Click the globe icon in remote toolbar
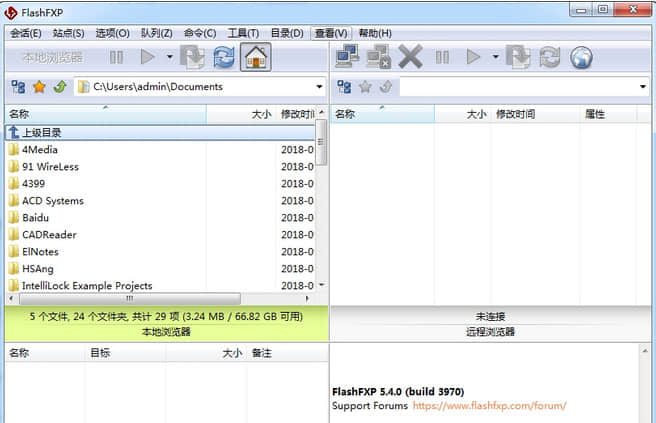This screenshot has height=423, width=656. [581, 57]
